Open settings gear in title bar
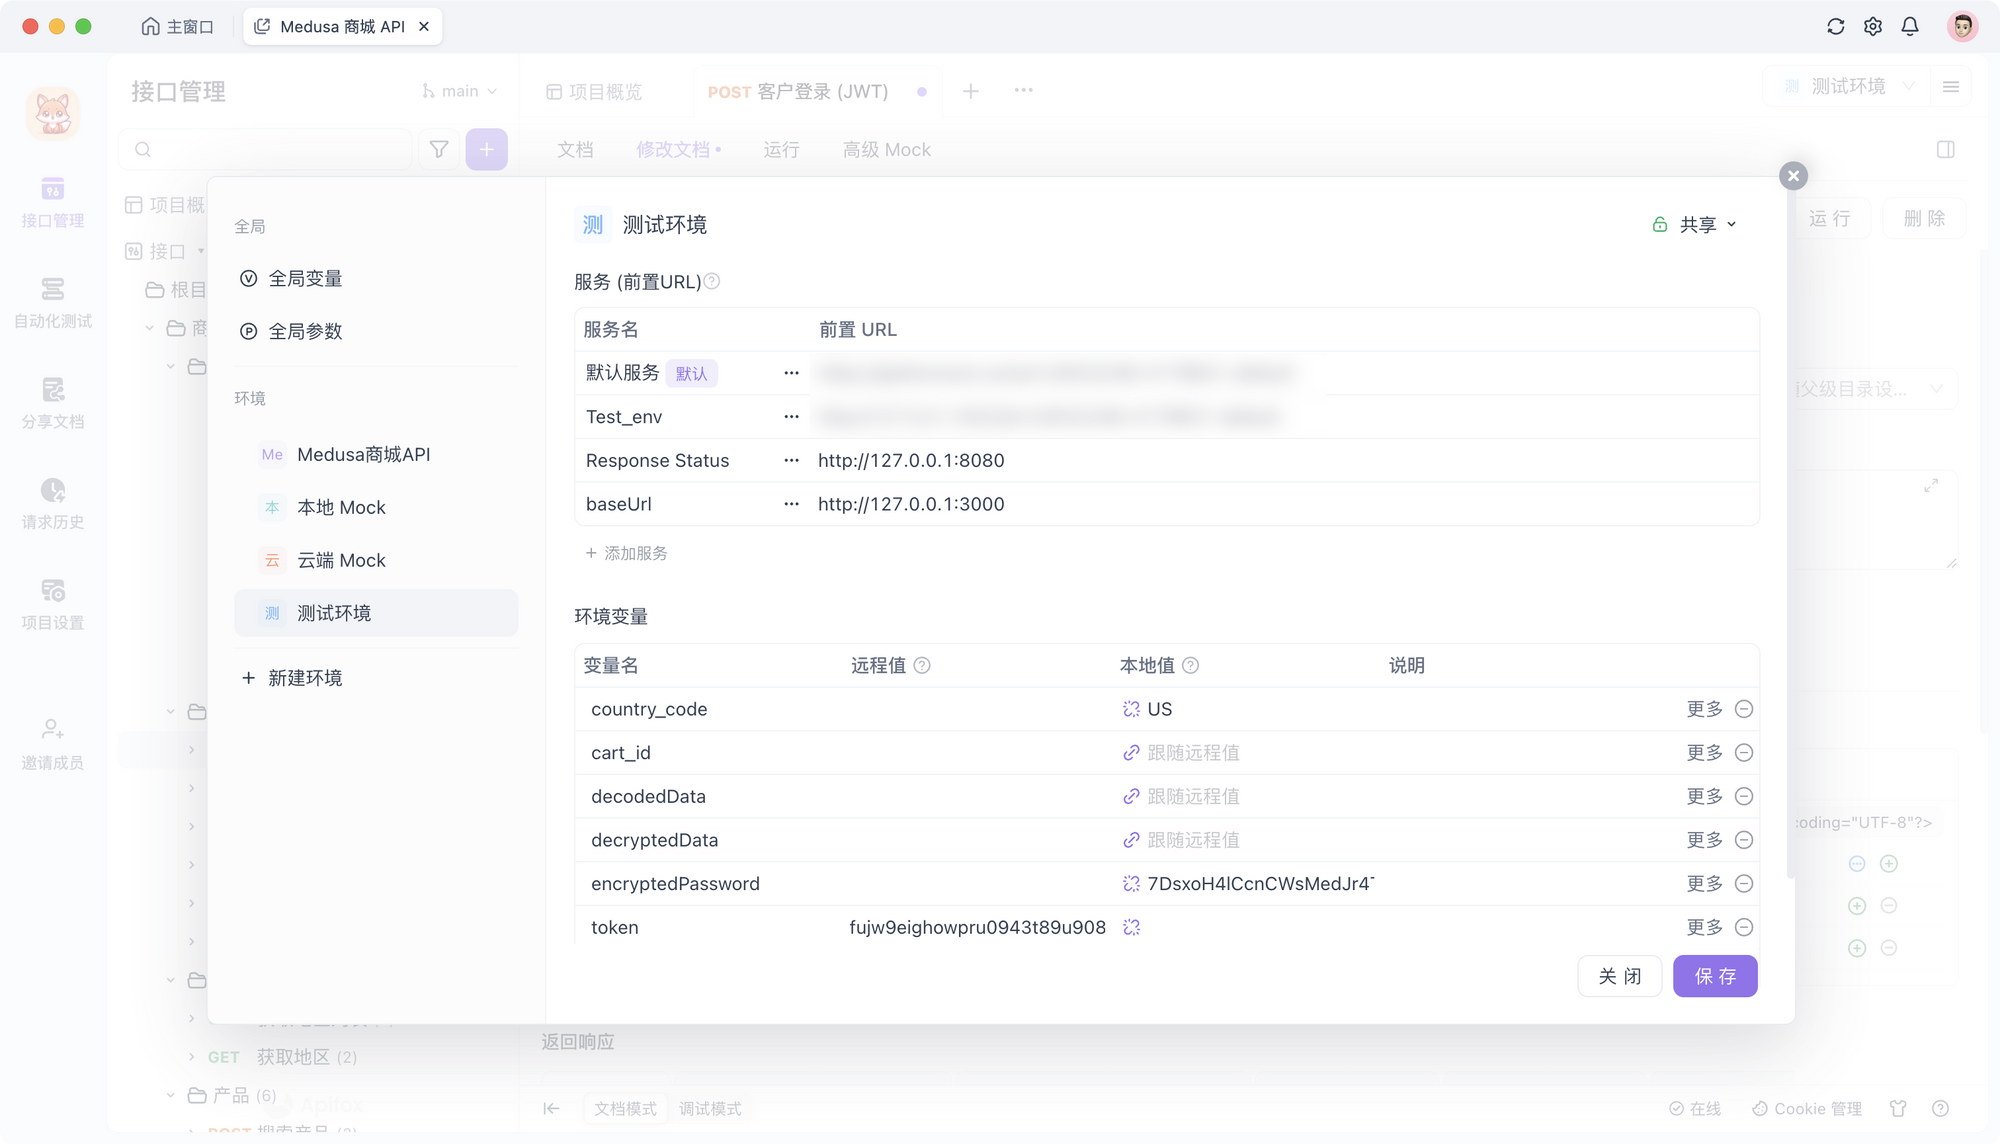 tap(1873, 27)
